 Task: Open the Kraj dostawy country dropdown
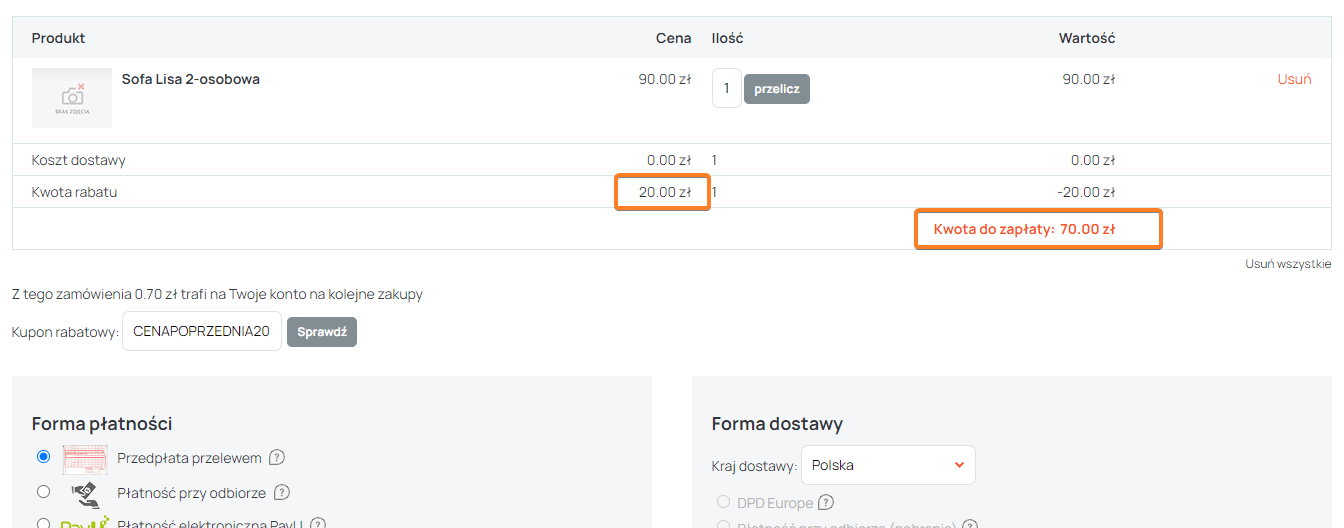click(x=887, y=465)
